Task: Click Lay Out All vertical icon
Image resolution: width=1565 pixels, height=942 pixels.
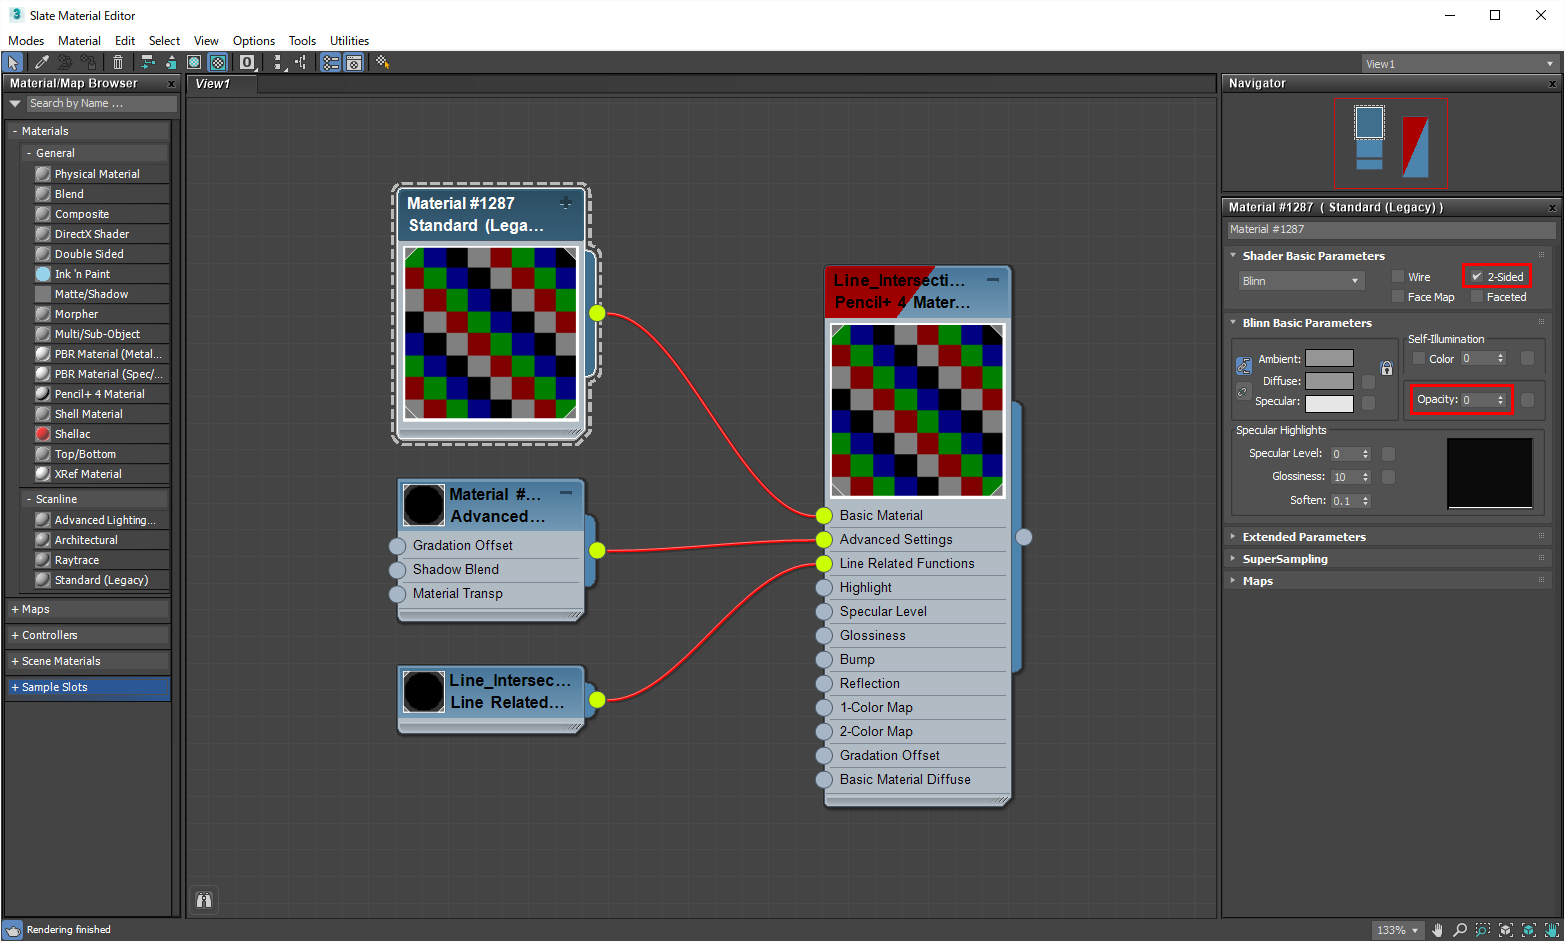Action: click(x=277, y=62)
